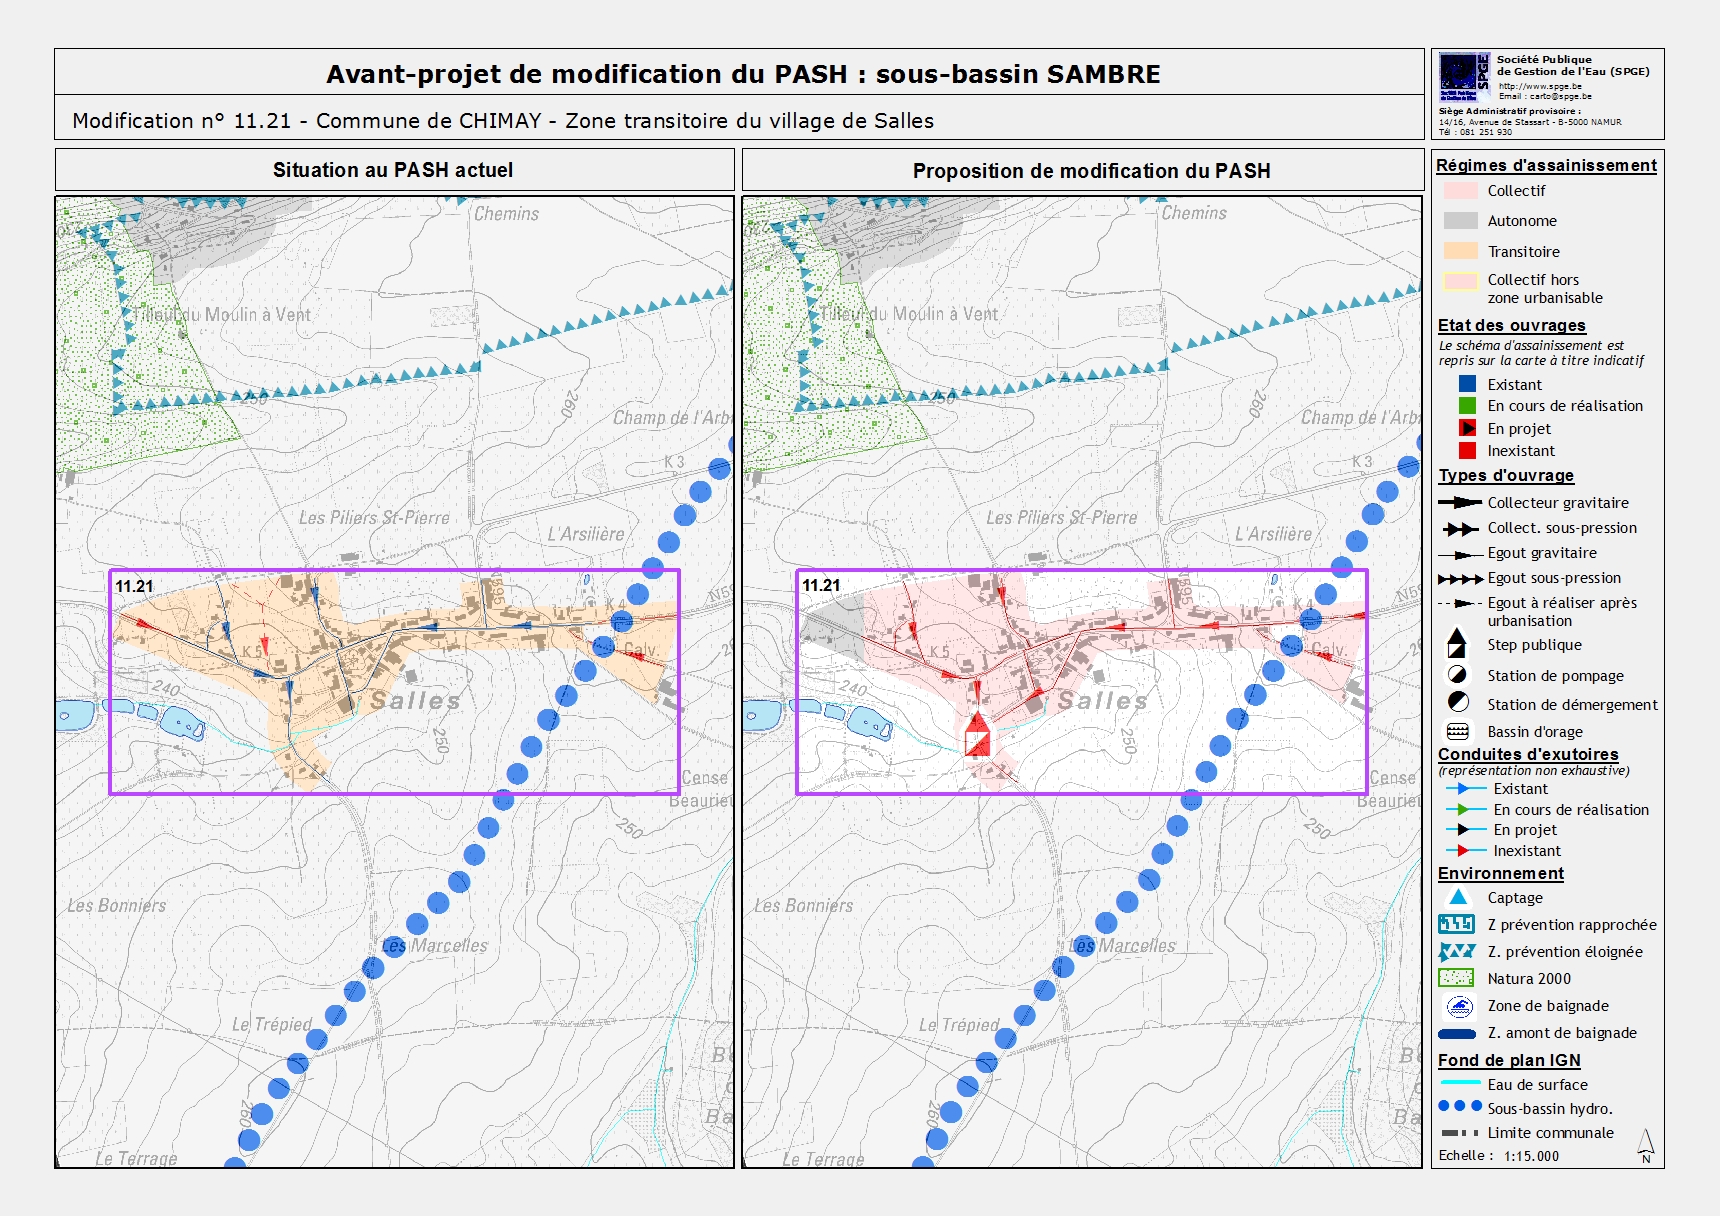Click the pink Collectif color swatch
1720x1216 pixels.
1460,190
